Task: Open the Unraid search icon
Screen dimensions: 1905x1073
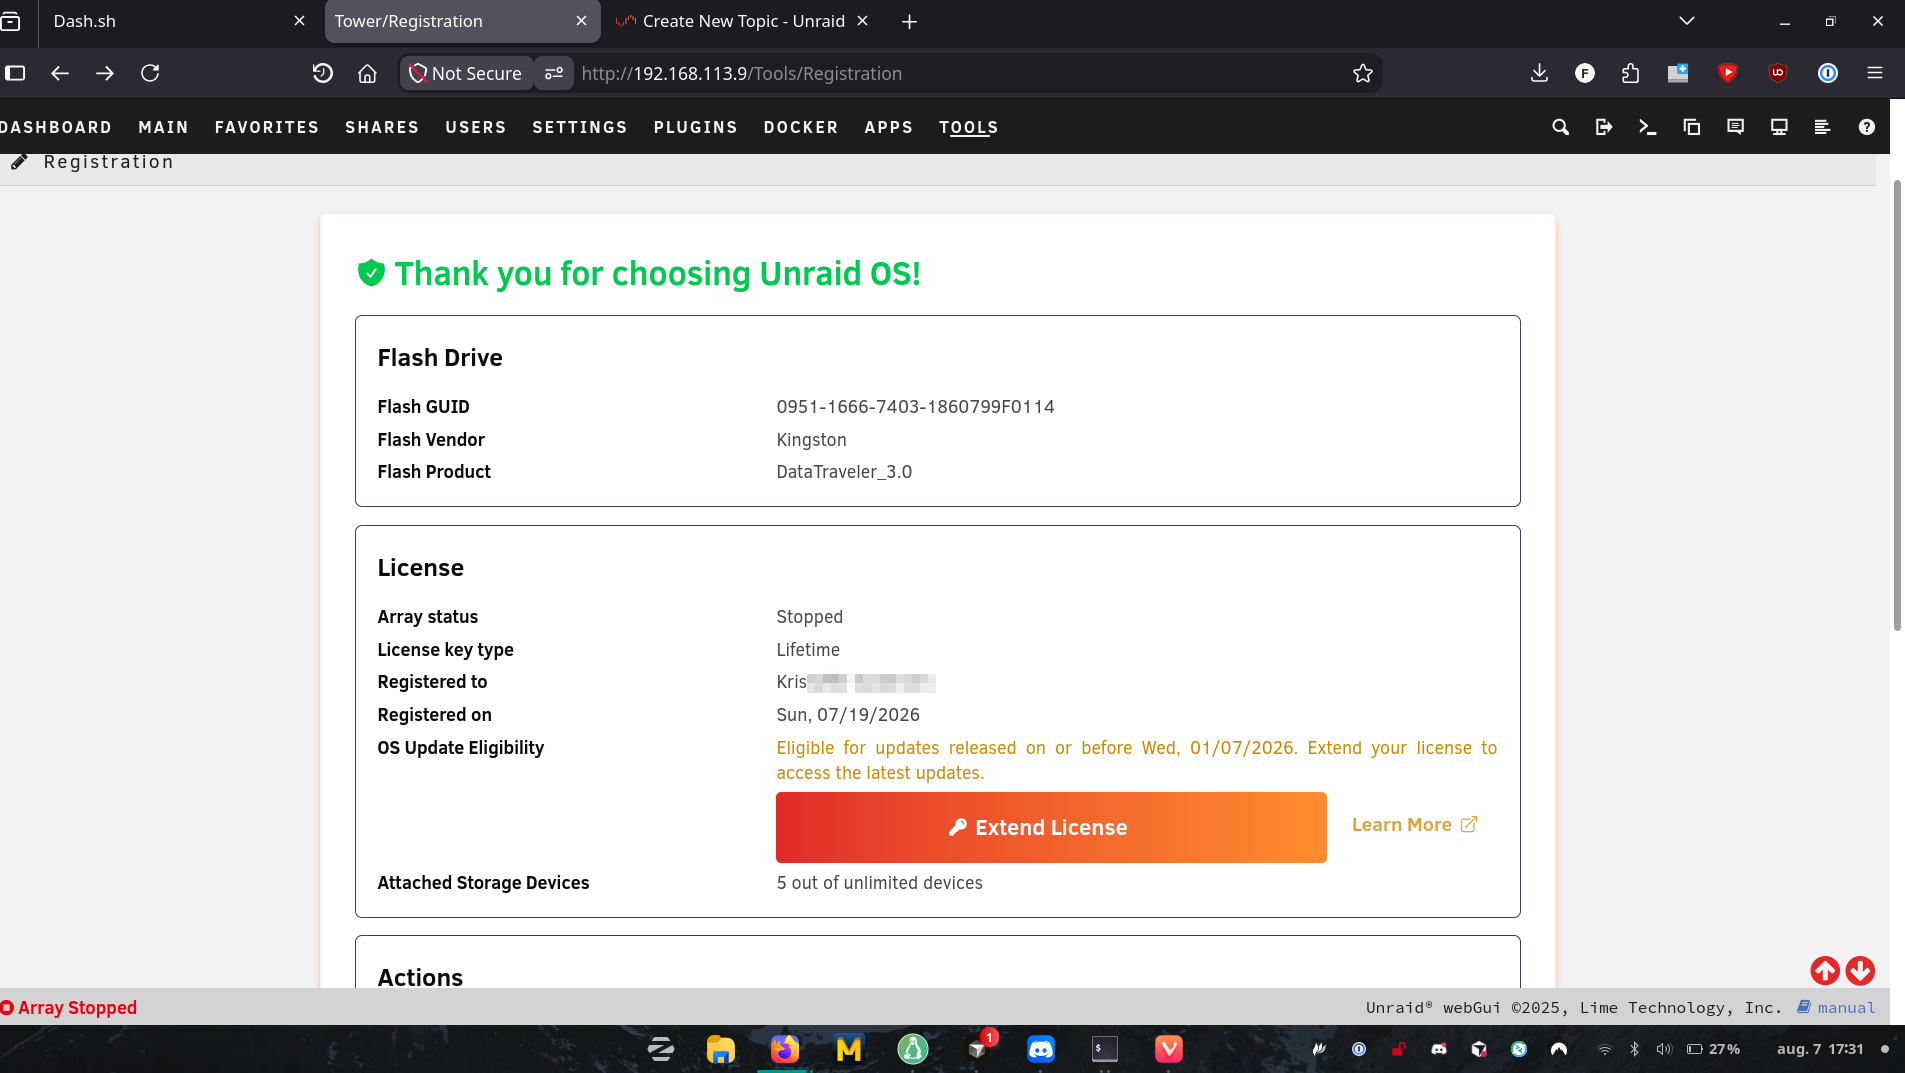Action: (1560, 127)
